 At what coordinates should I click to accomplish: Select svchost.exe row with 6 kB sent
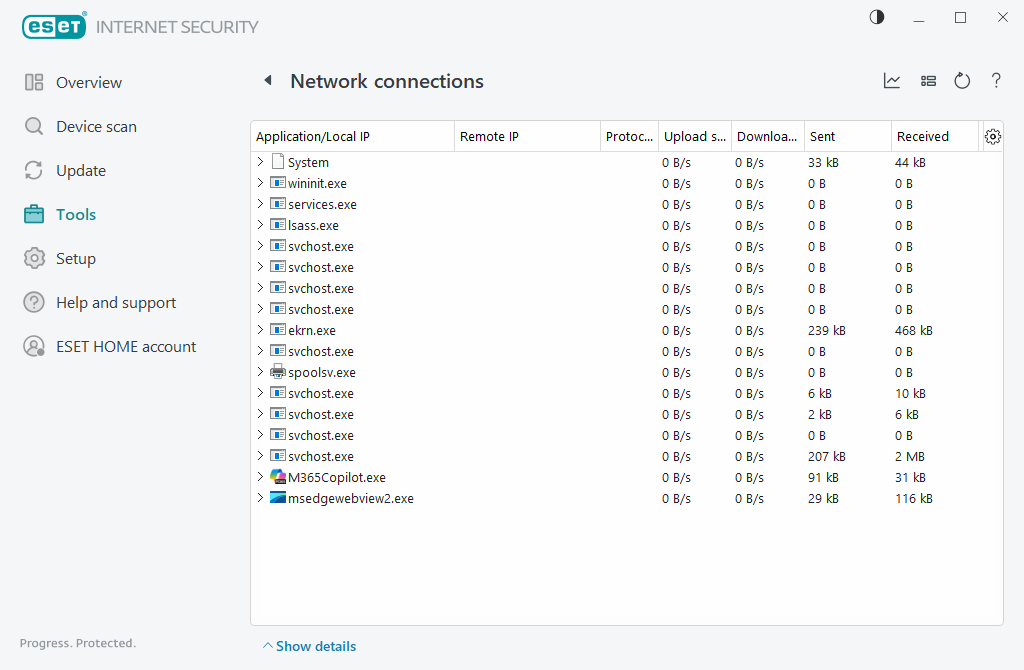pos(321,393)
